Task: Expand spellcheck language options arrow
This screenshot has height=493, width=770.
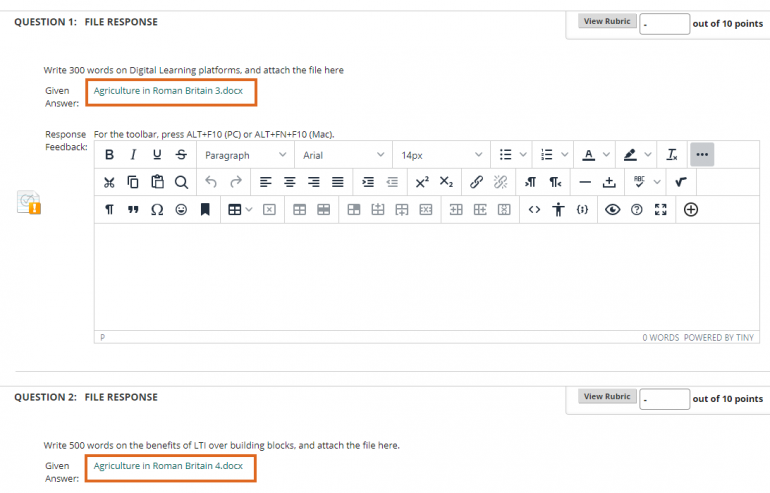Action: 657,183
